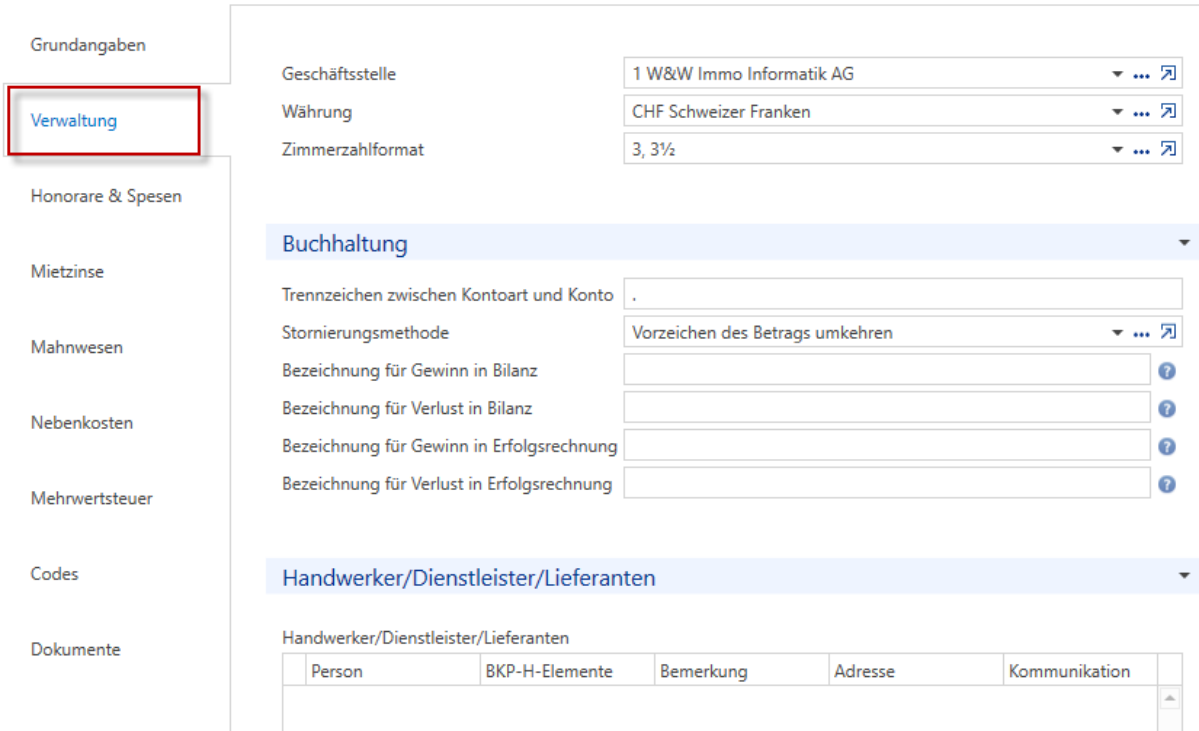This screenshot has height=731, width=1199.
Task: Open the Zimmerzahlformat record link icon
Action: click(1168, 148)
